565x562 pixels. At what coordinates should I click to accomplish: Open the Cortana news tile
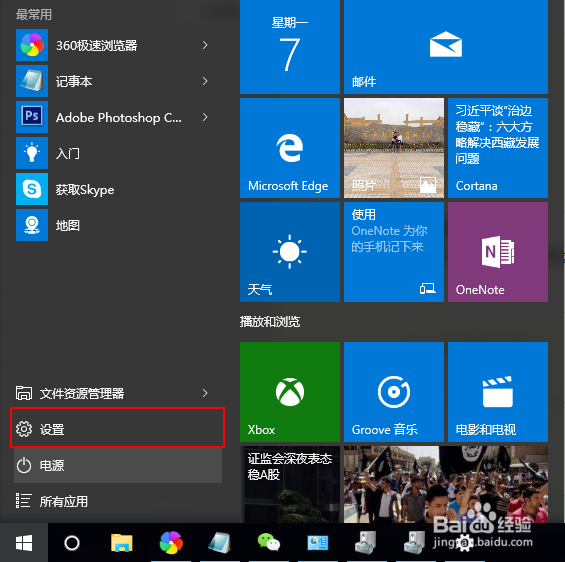click(x=498, y=148)
